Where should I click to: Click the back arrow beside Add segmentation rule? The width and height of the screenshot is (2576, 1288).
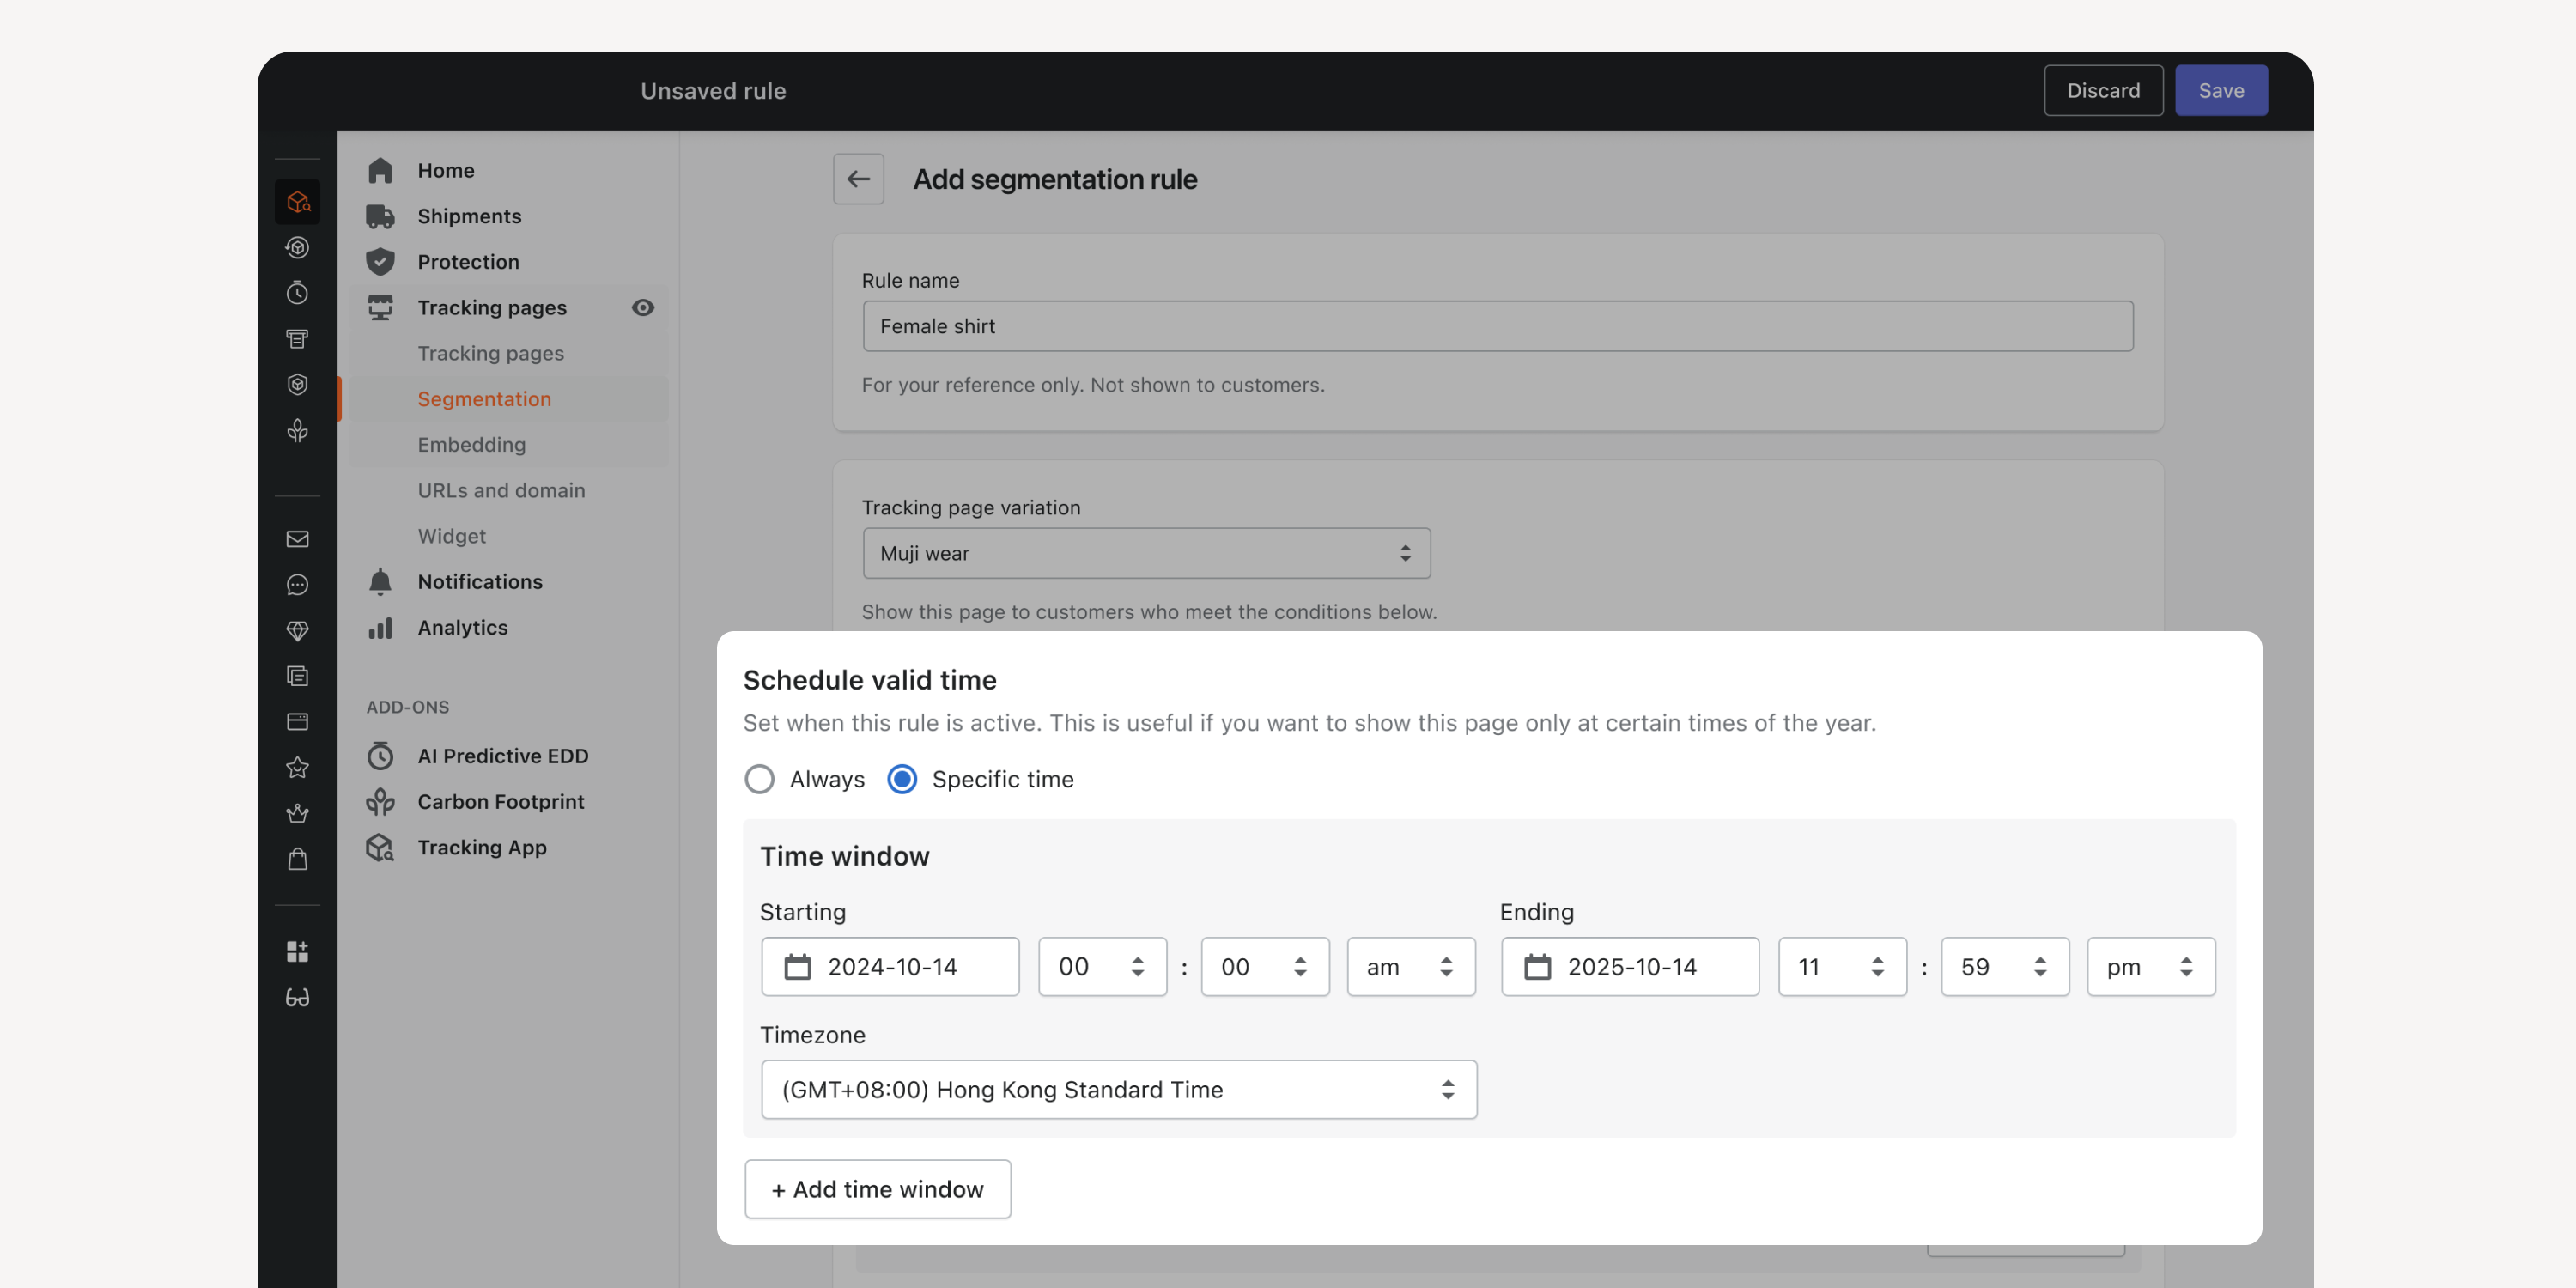(x=858, y=179)
